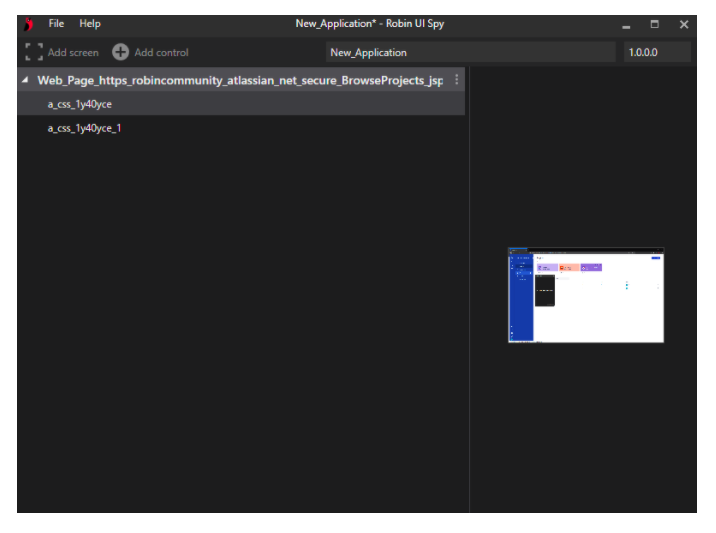Click the divider between tree and preview panels

coord(469,300)
